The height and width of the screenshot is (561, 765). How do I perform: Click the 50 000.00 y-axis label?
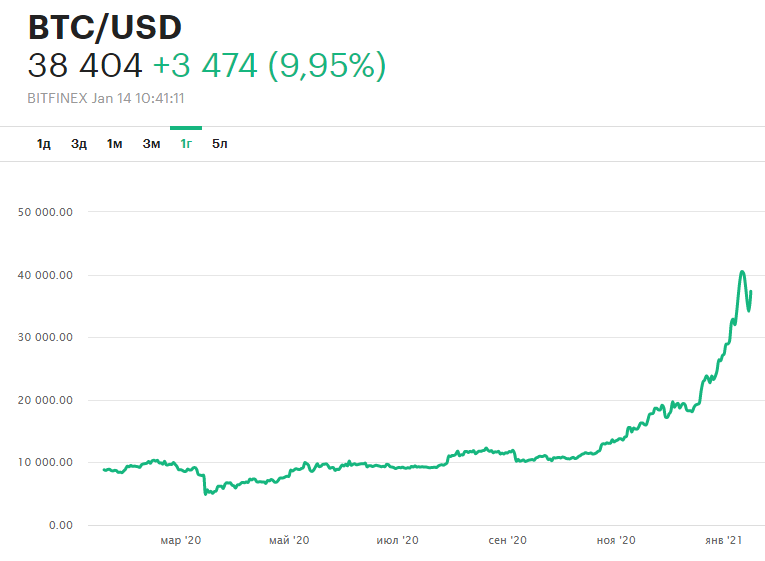click(x=47, y=212)
